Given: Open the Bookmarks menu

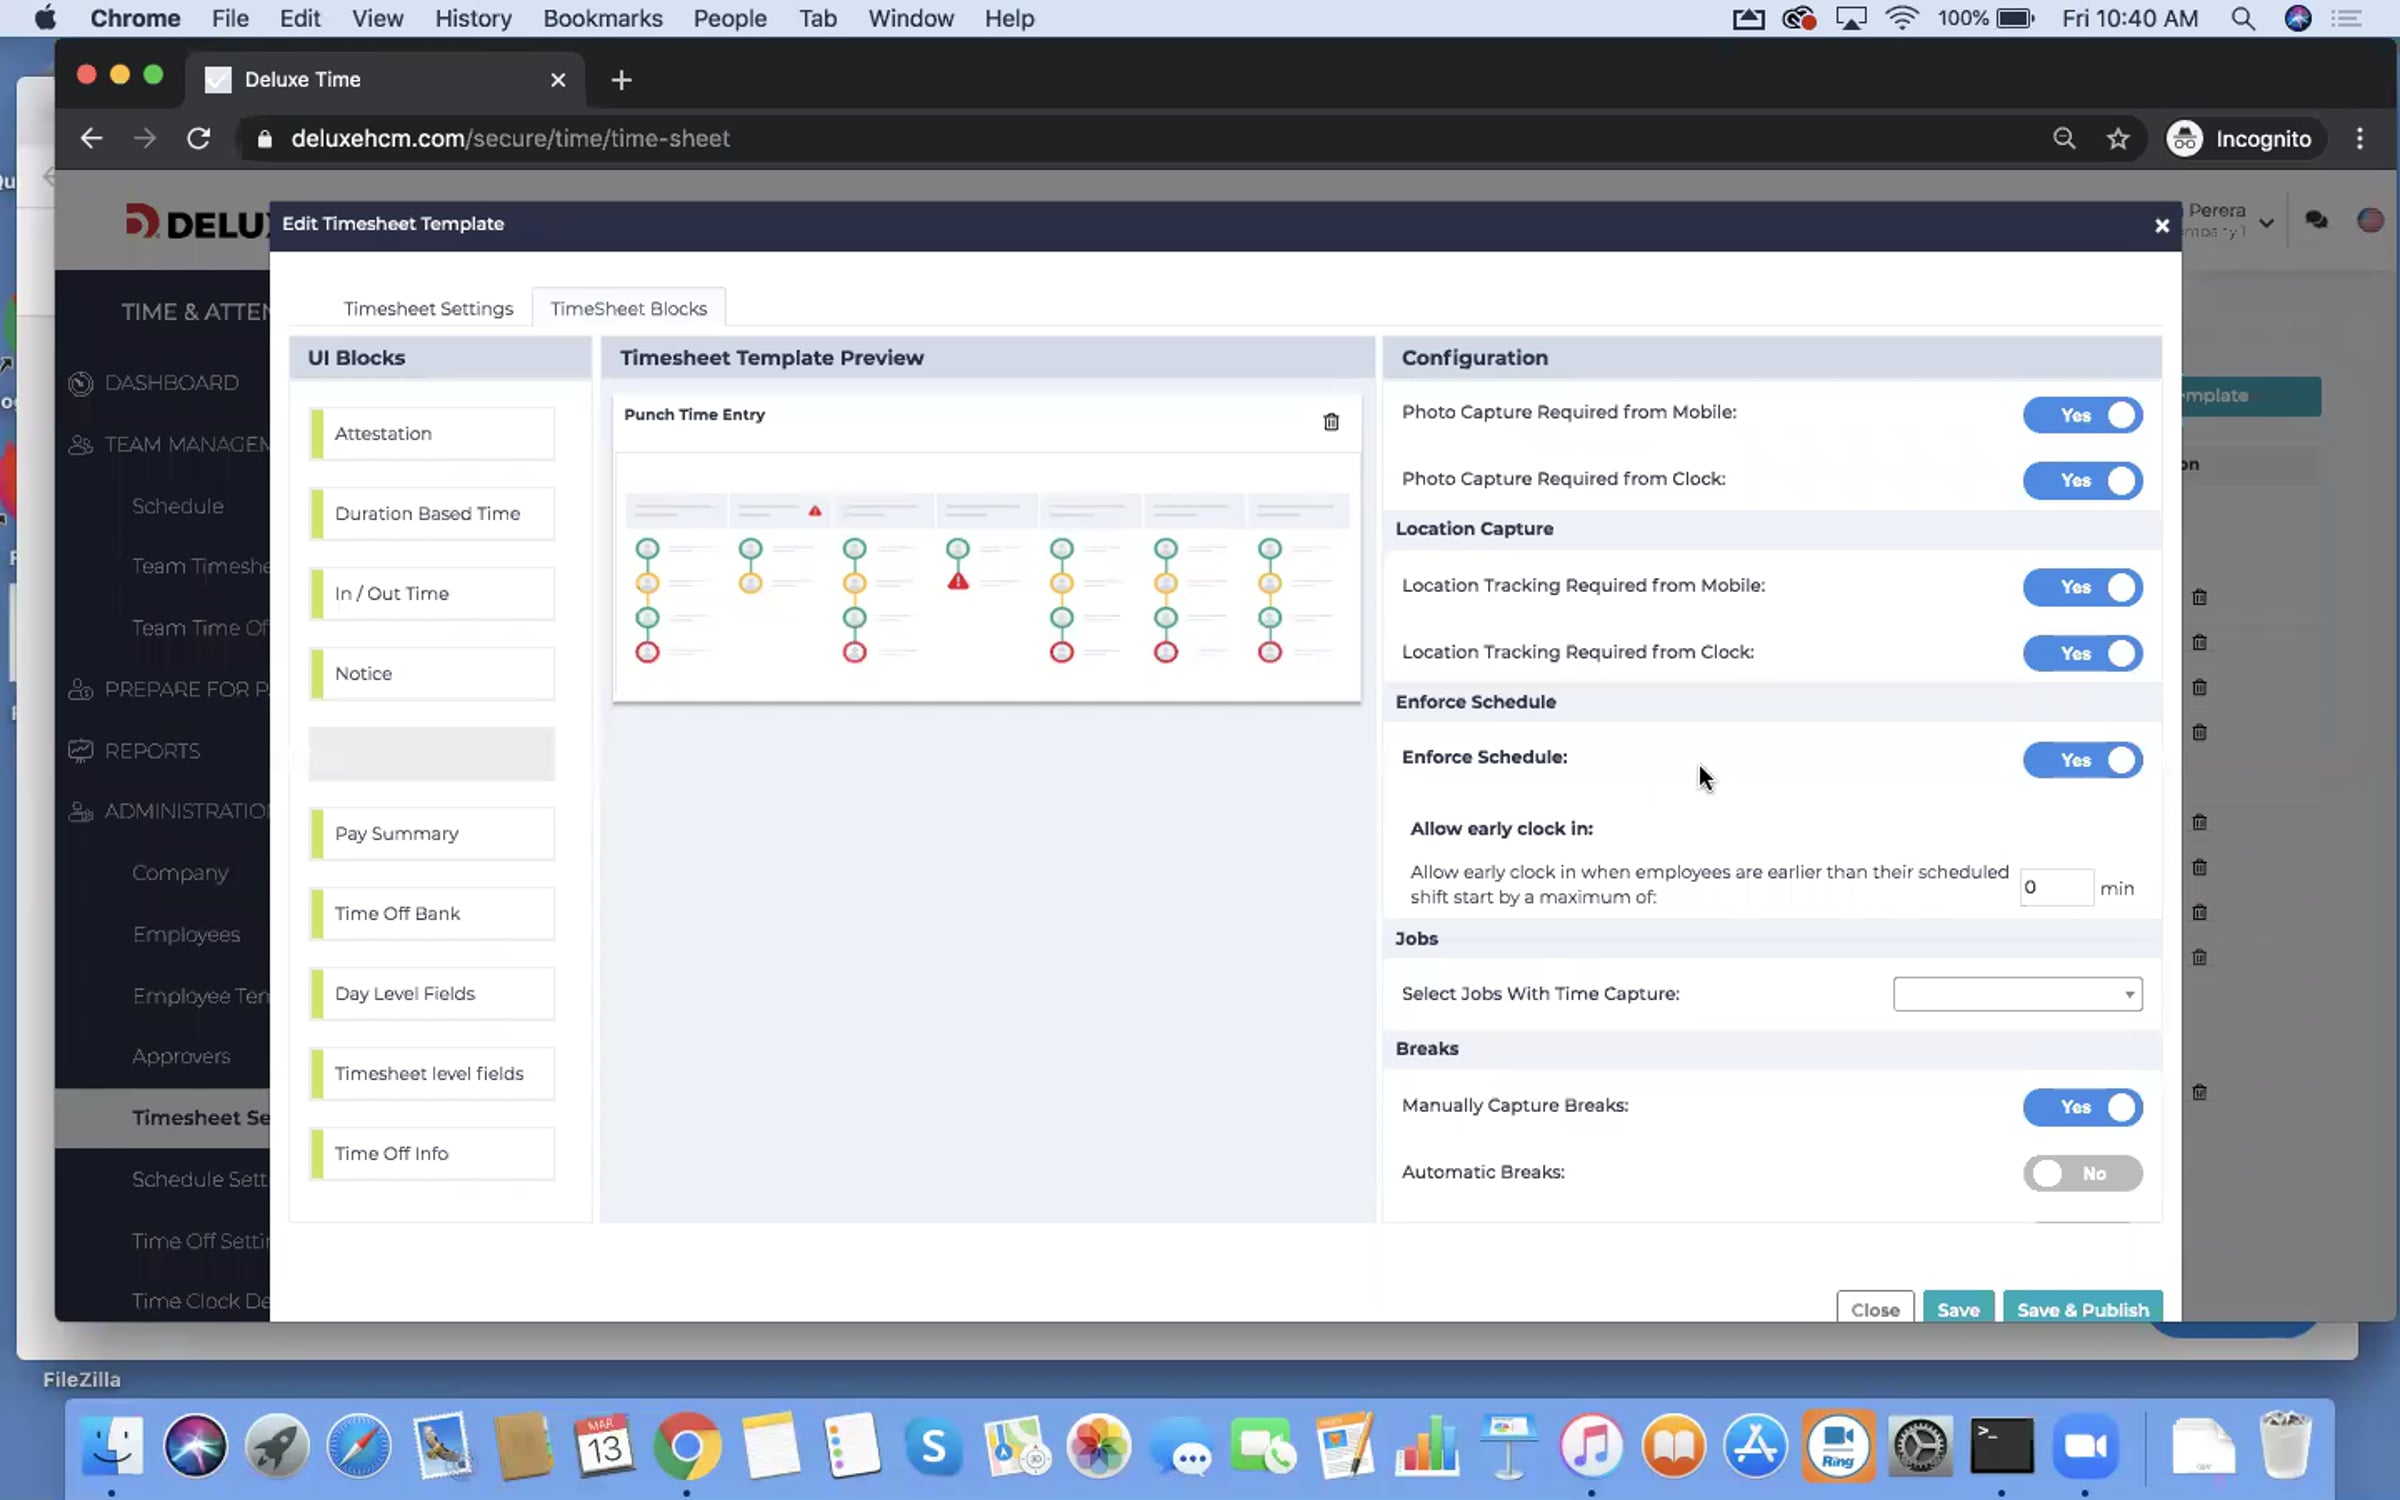Looking at the screenshot, I should pyautogui.click(x=602, y=18).
